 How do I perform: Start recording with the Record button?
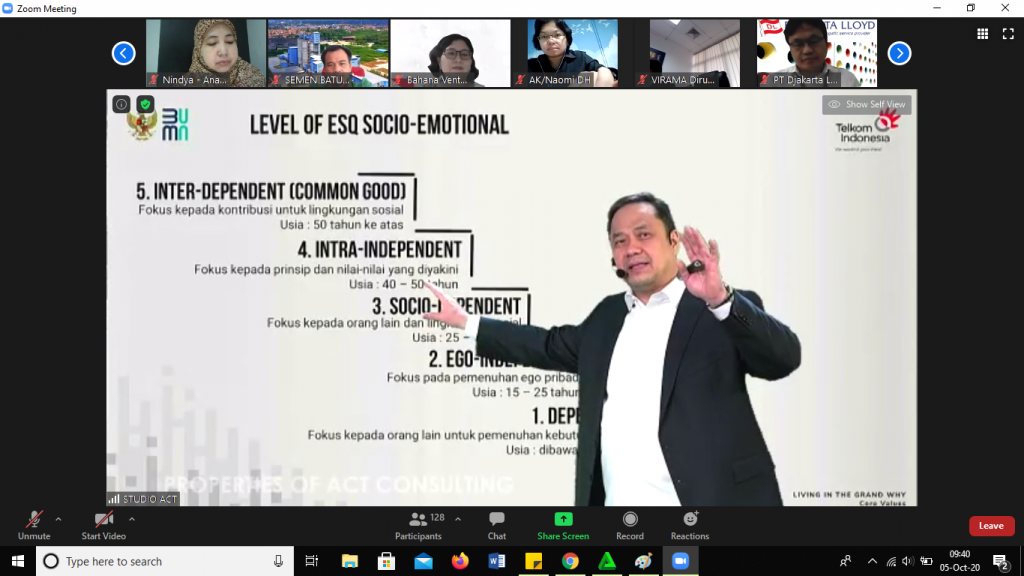point(630,524)
